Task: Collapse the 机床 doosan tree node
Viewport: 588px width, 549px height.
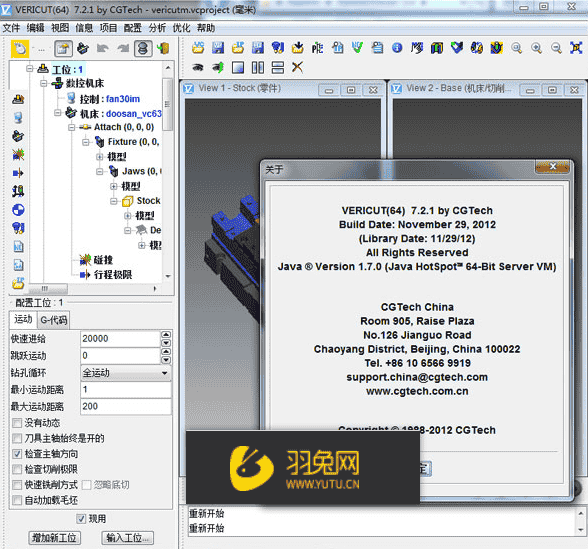Action: [57, 112]
